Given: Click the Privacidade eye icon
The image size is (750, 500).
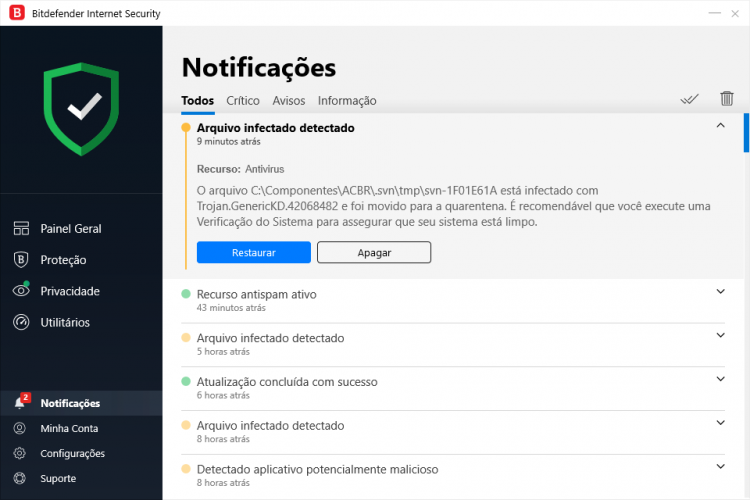Looking at the screenshot, I should [21, 290].
